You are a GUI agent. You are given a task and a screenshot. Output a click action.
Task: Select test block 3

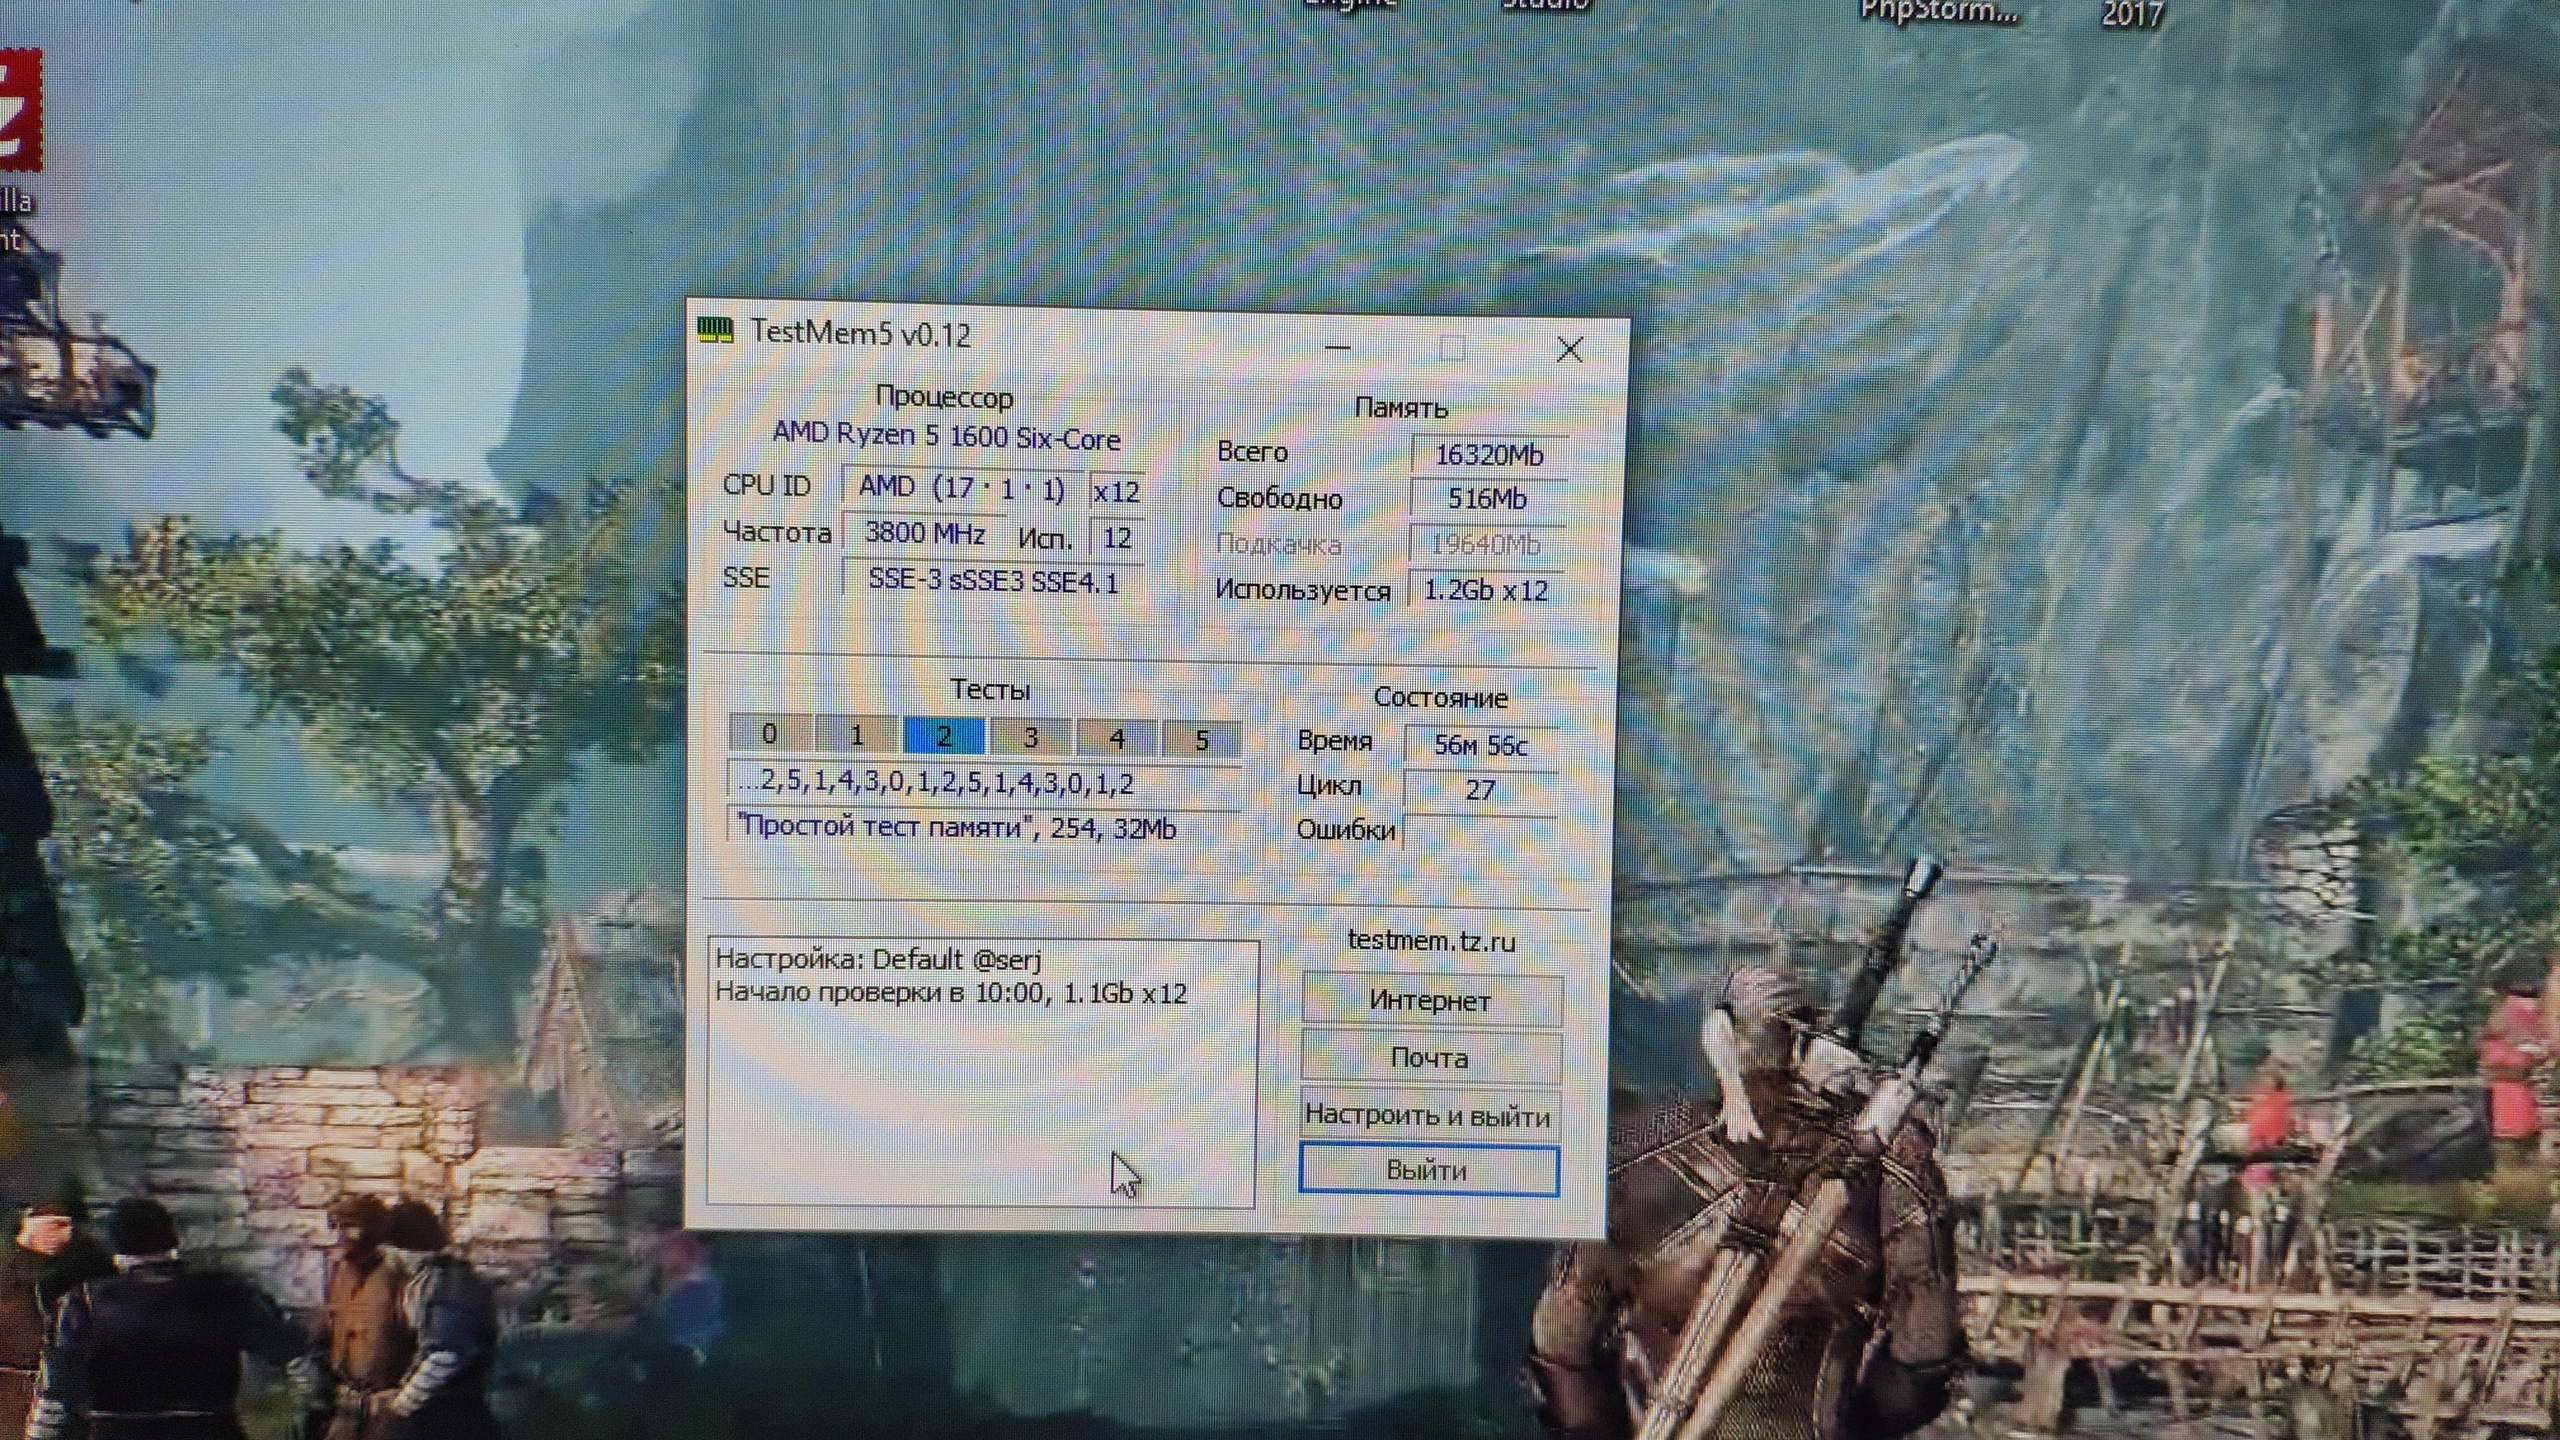tap(1030, 738)
